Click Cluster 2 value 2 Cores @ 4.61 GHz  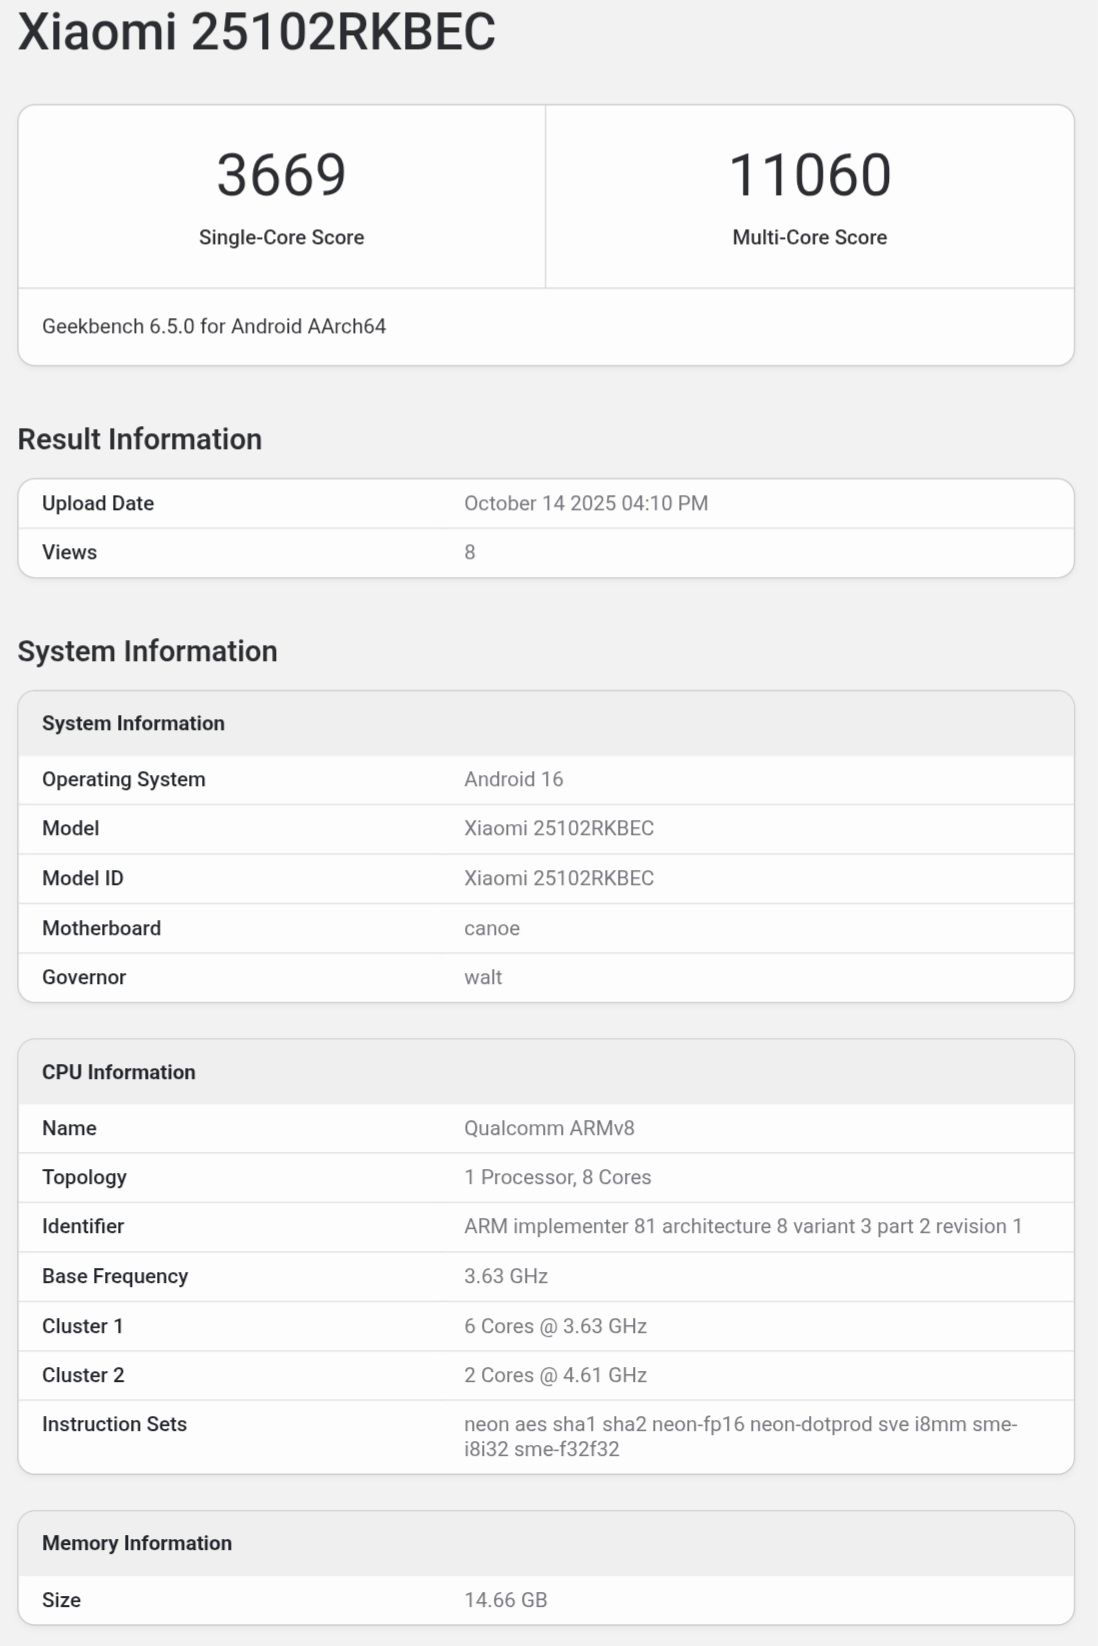(555, 1375)
